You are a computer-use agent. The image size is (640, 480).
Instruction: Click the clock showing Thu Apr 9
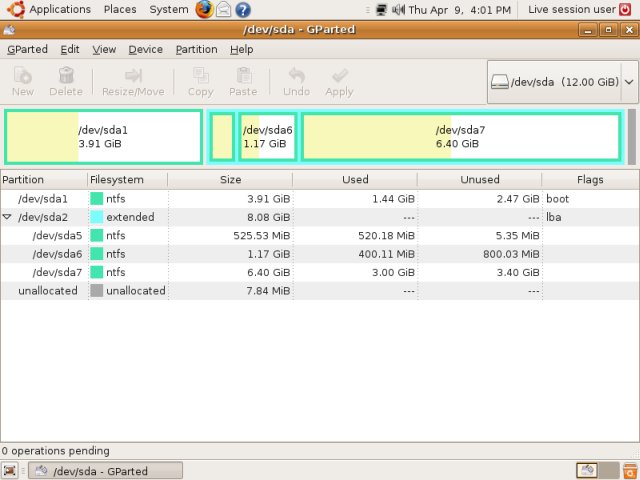(460, 9)
